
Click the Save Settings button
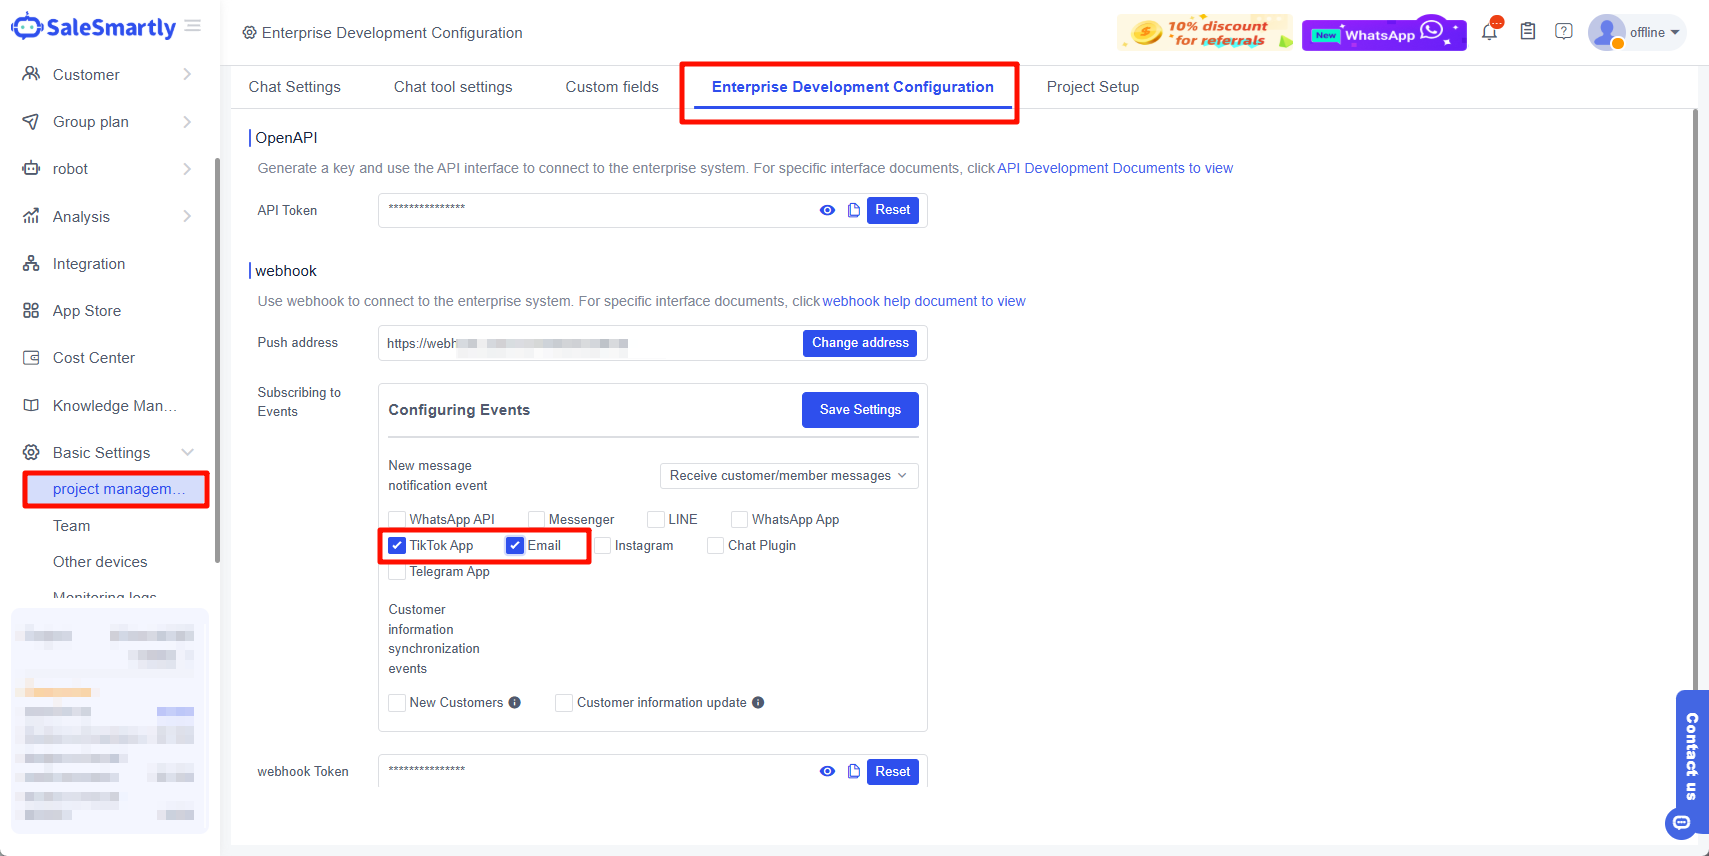(859, 409)
